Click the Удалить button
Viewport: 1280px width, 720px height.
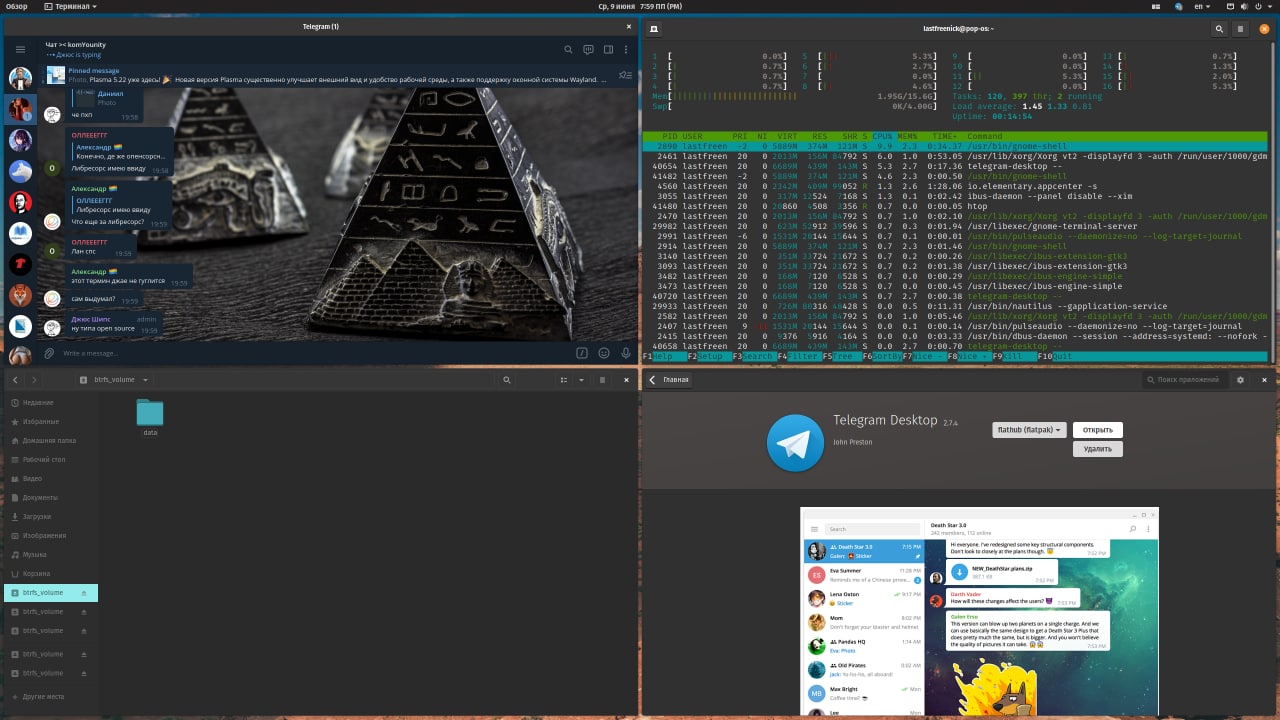tap(1097, 449)
